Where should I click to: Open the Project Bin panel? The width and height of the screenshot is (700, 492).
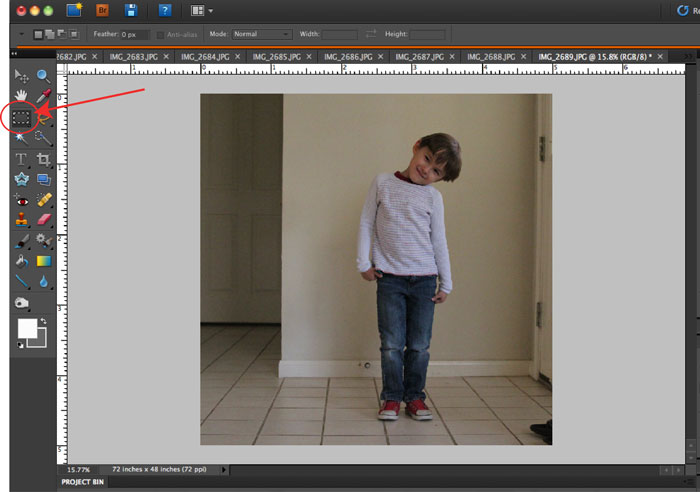click(82, 482)
